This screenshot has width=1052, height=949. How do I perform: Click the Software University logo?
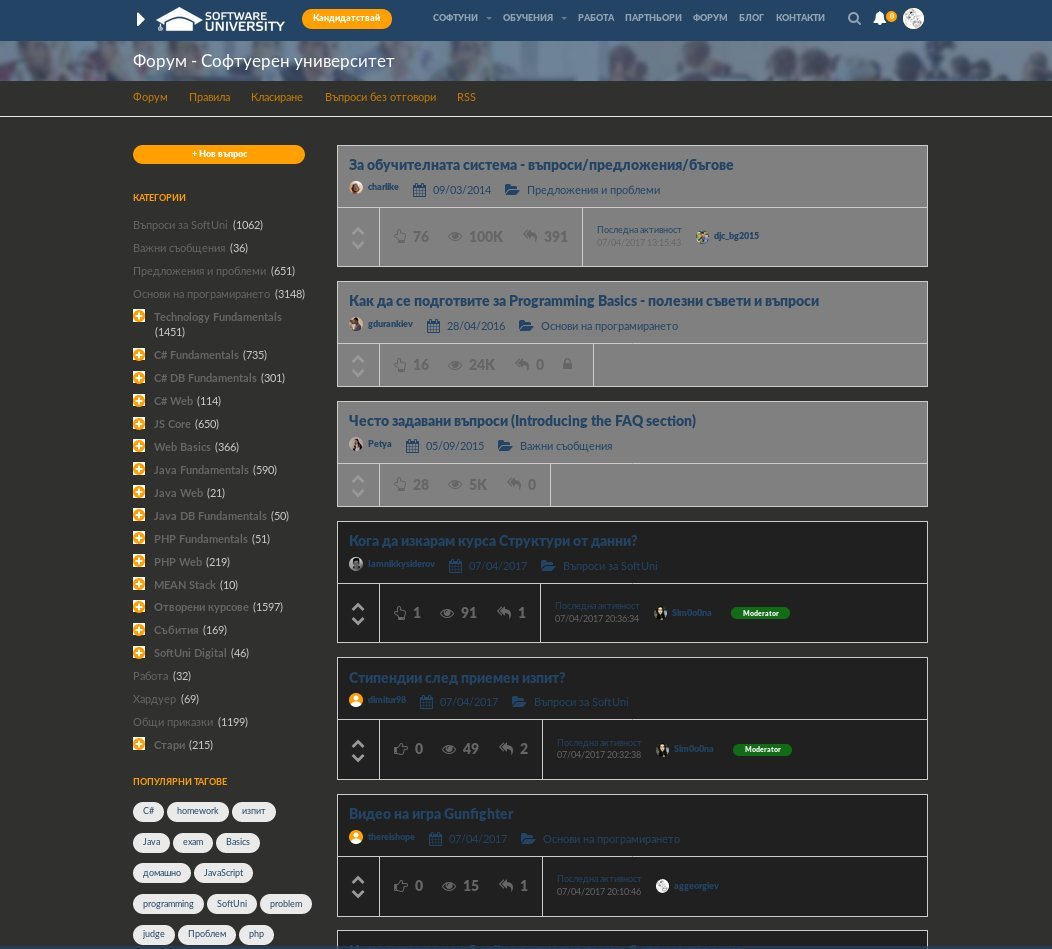click(221, 19)
